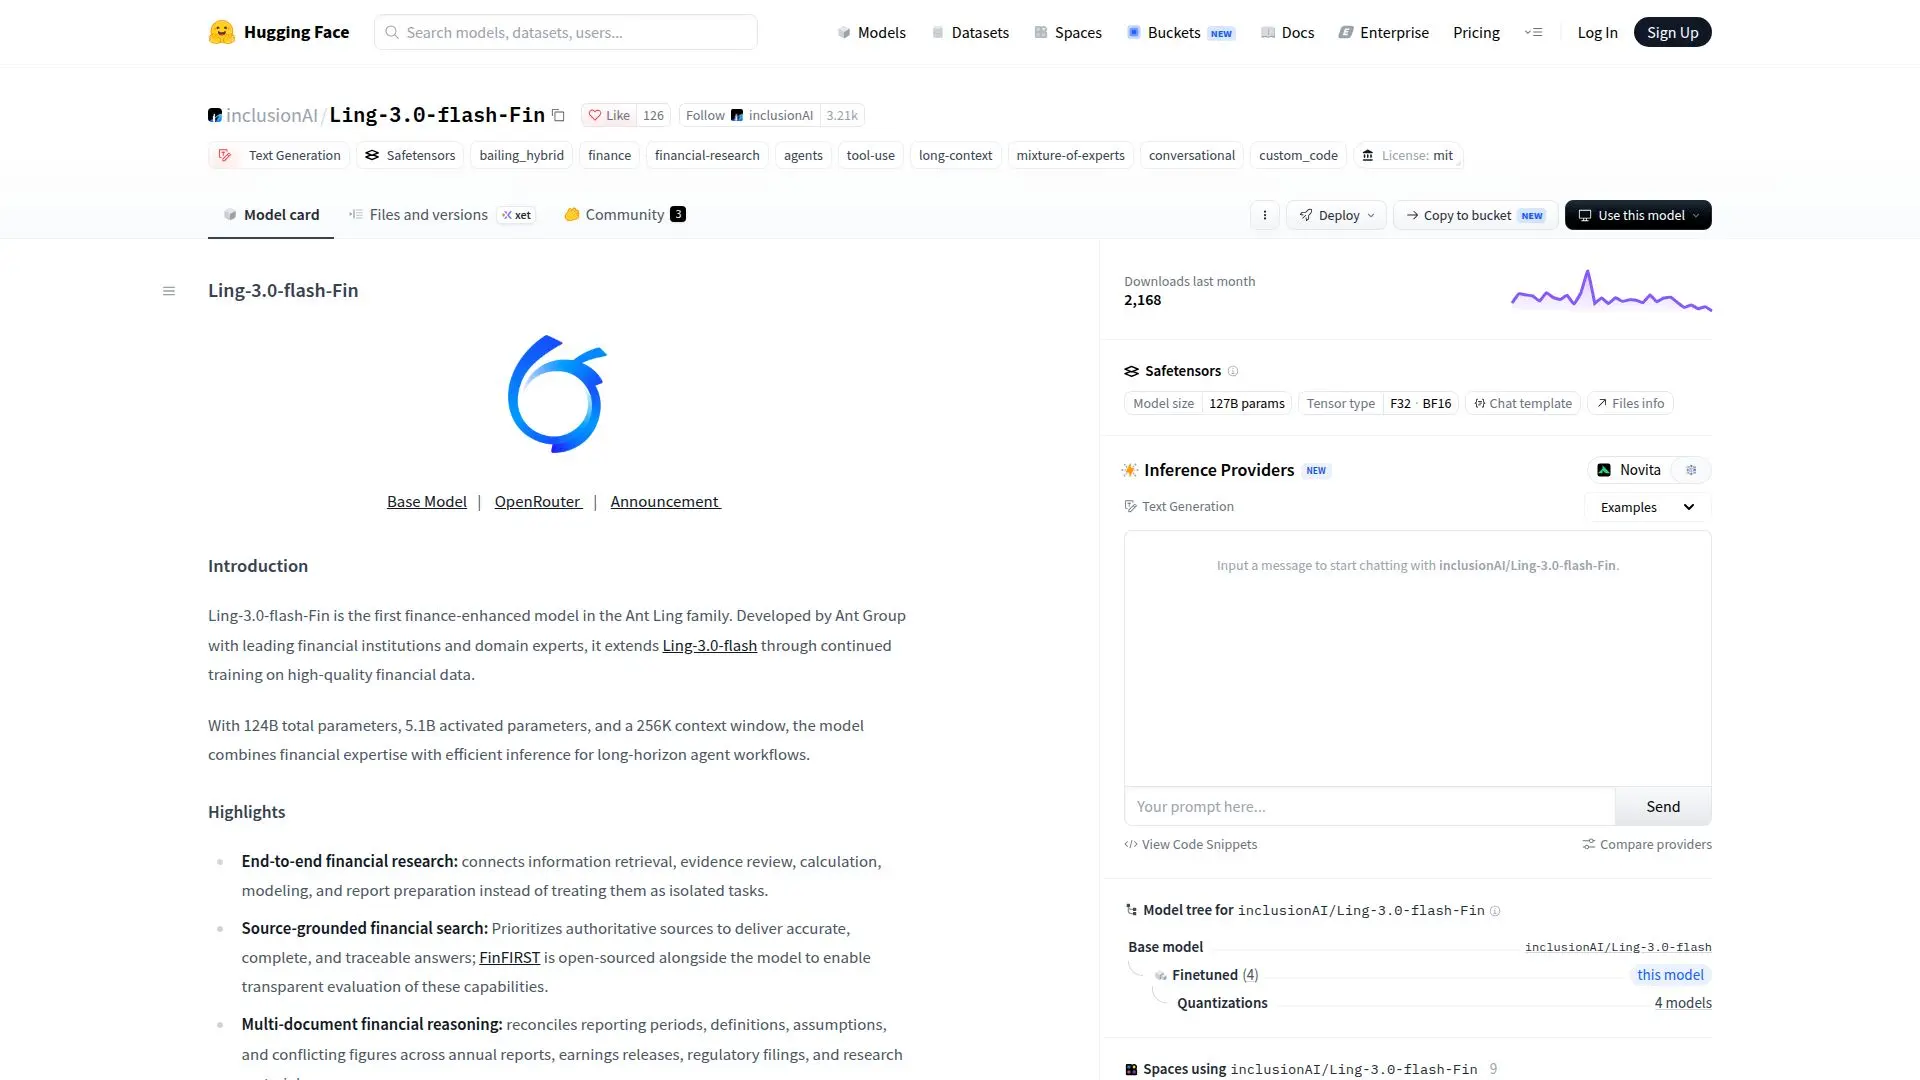This screenshot has height=1080, width=1920.
Task: Copy model name with the copy icon
Action: point(558,116)
